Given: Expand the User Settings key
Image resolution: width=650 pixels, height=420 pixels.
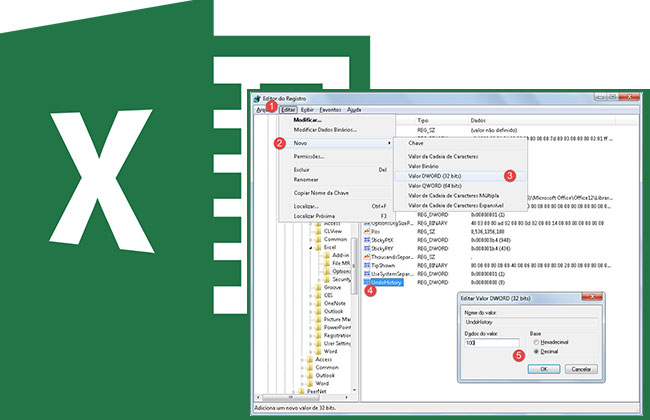Looking at the screenshot, I should (x=310, y=344).
